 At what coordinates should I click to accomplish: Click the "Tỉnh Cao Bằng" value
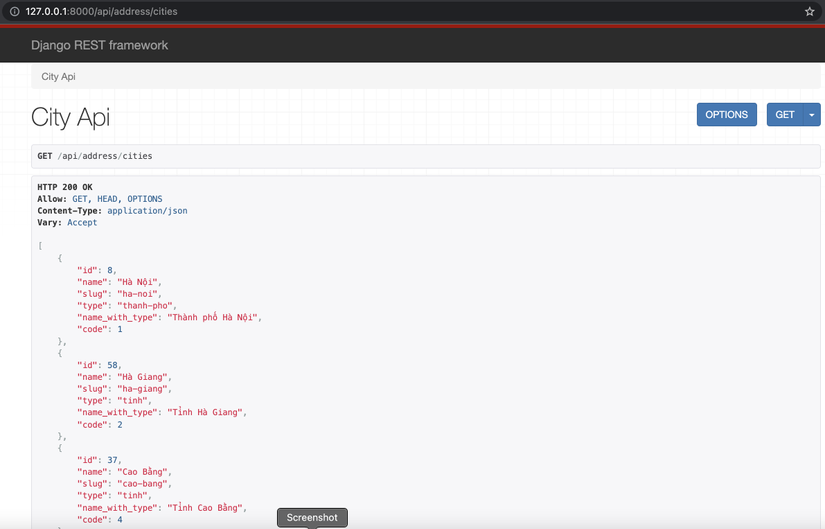click(206, 508)
